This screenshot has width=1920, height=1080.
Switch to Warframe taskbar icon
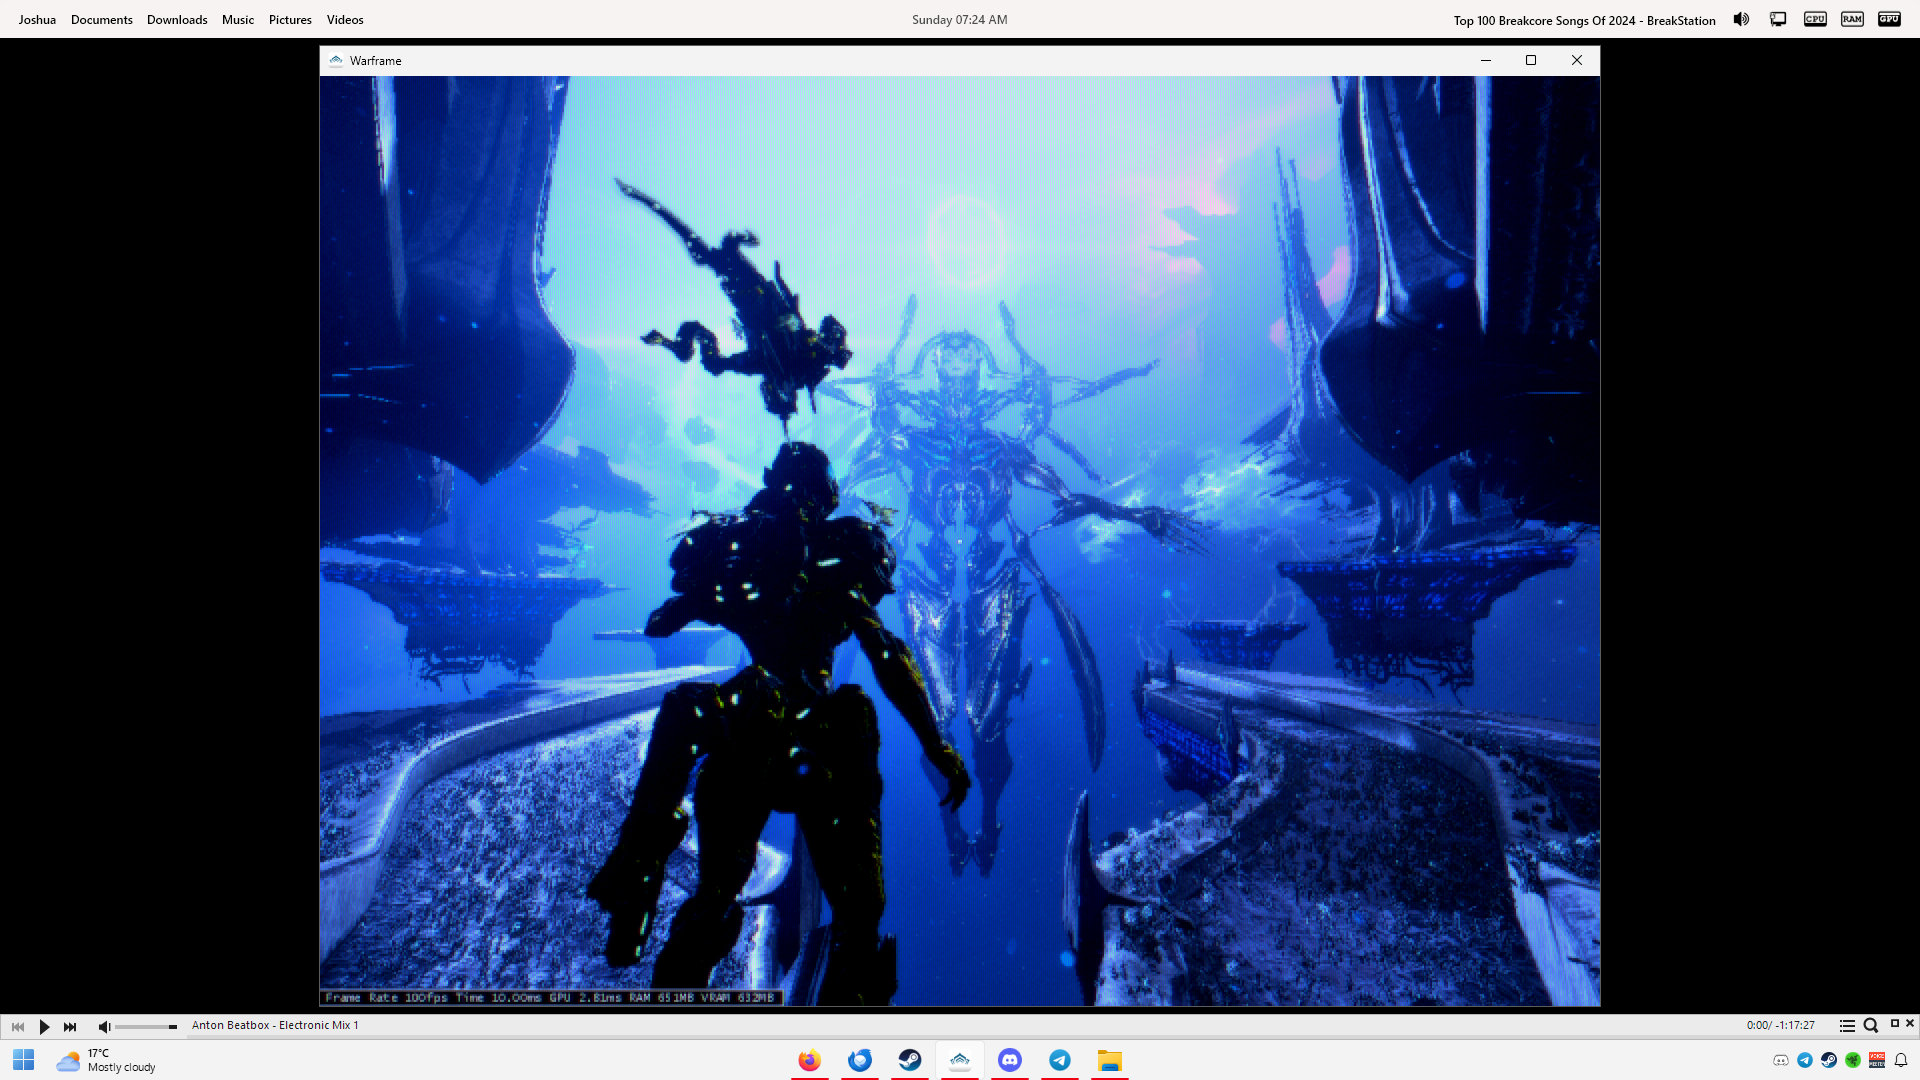pyautogui.click(x=960, y=1060)
